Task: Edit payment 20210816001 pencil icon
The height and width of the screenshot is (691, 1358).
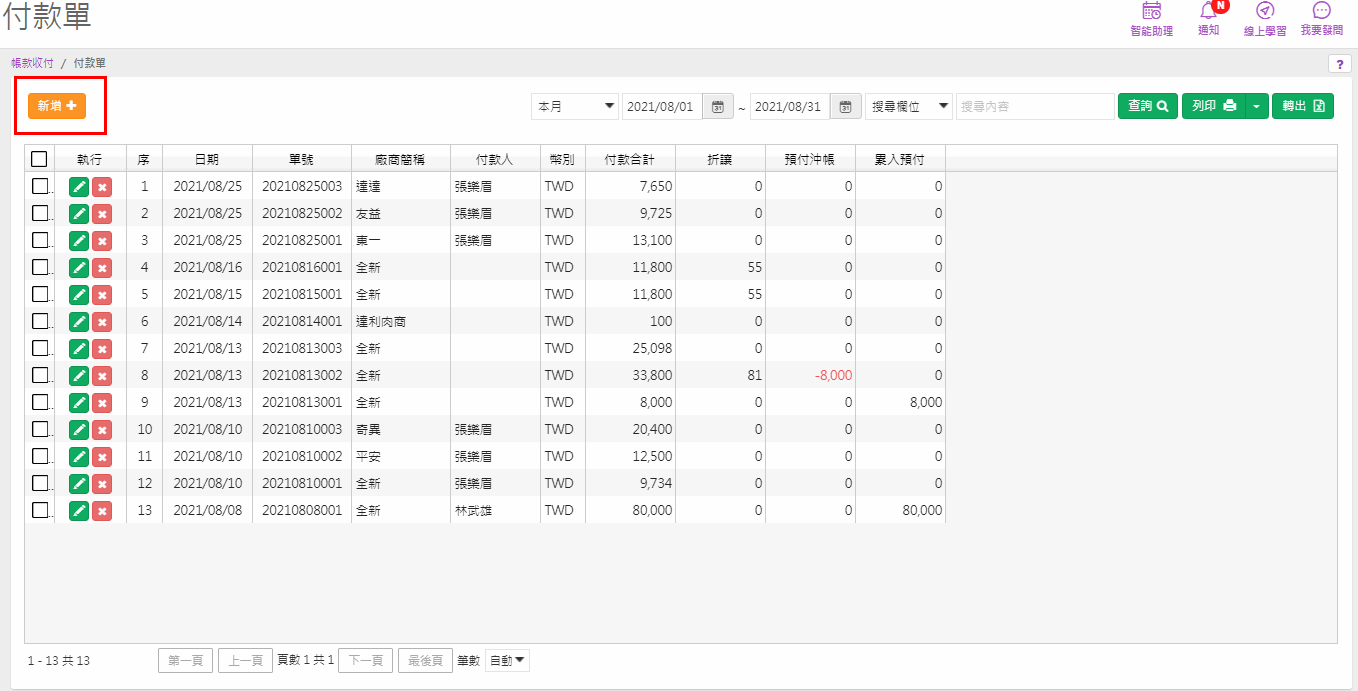Action: click(79, 268)
